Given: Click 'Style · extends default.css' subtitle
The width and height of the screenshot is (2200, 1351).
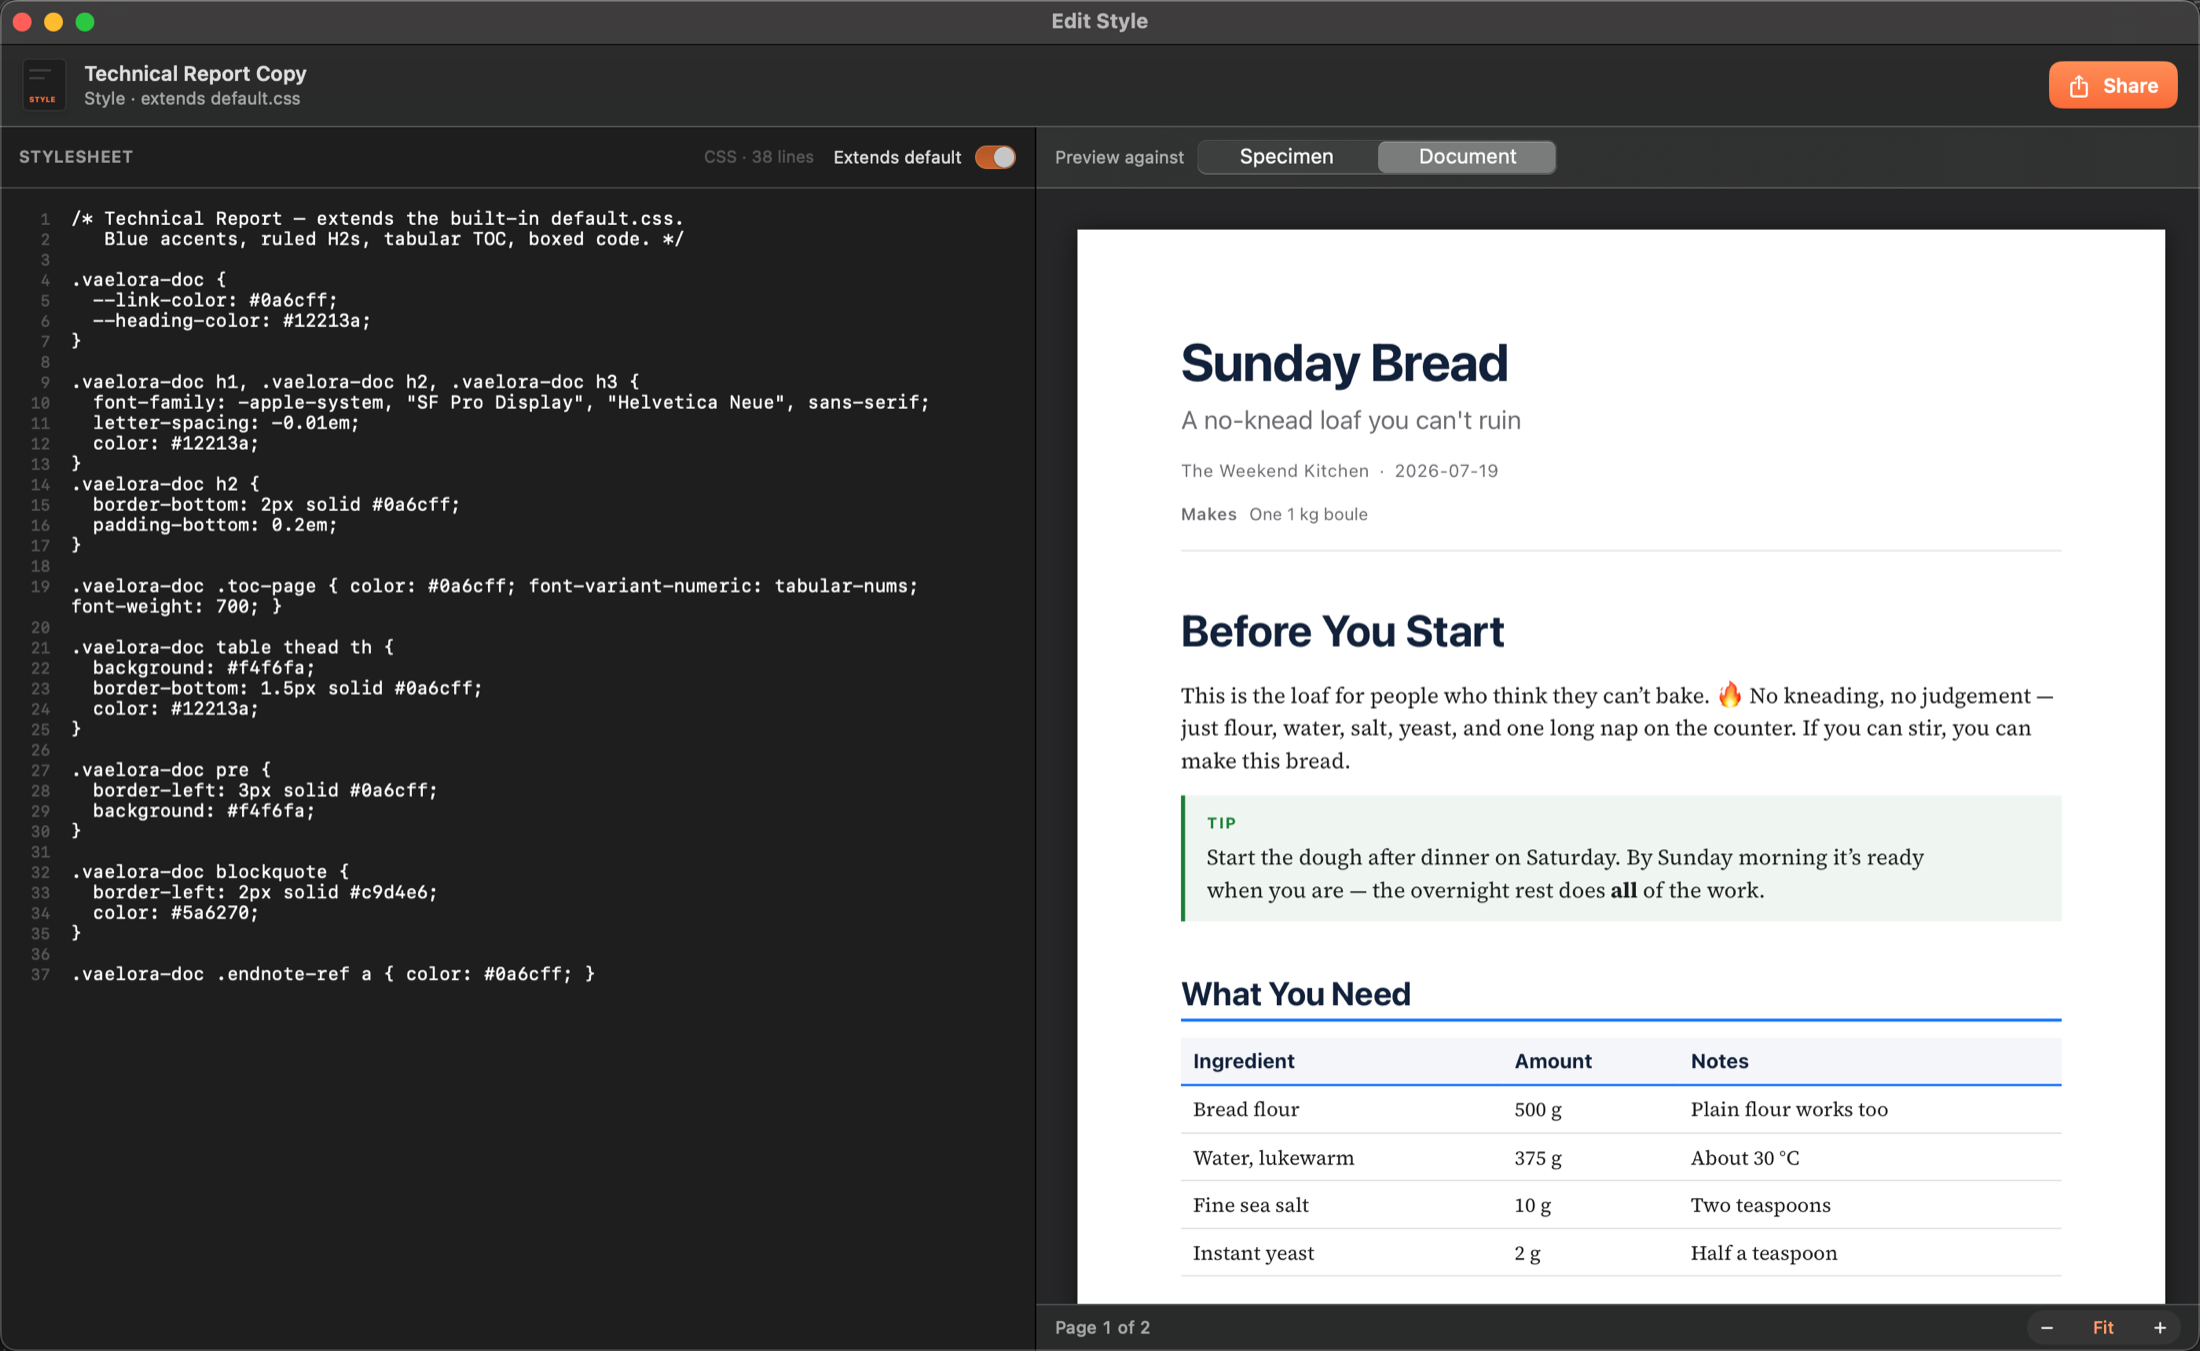Looking at the screenshot, I should tap(192, 98).
